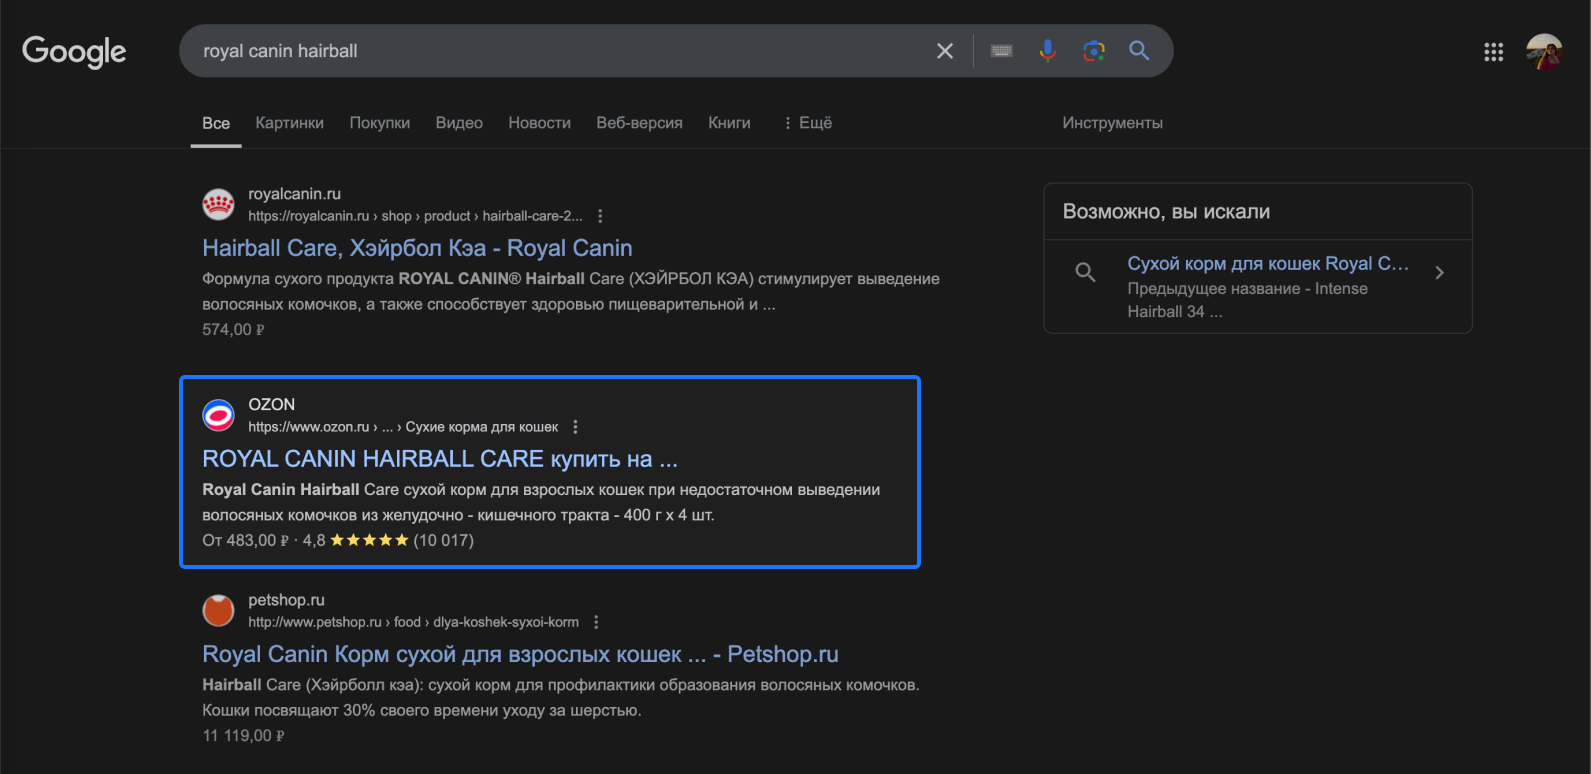Open 'Hairball Care, Хэйрбол Кэа - Royal Canin' link
Screen dimensions: 1591x774
pyautogui.click(x=417, y=248)
